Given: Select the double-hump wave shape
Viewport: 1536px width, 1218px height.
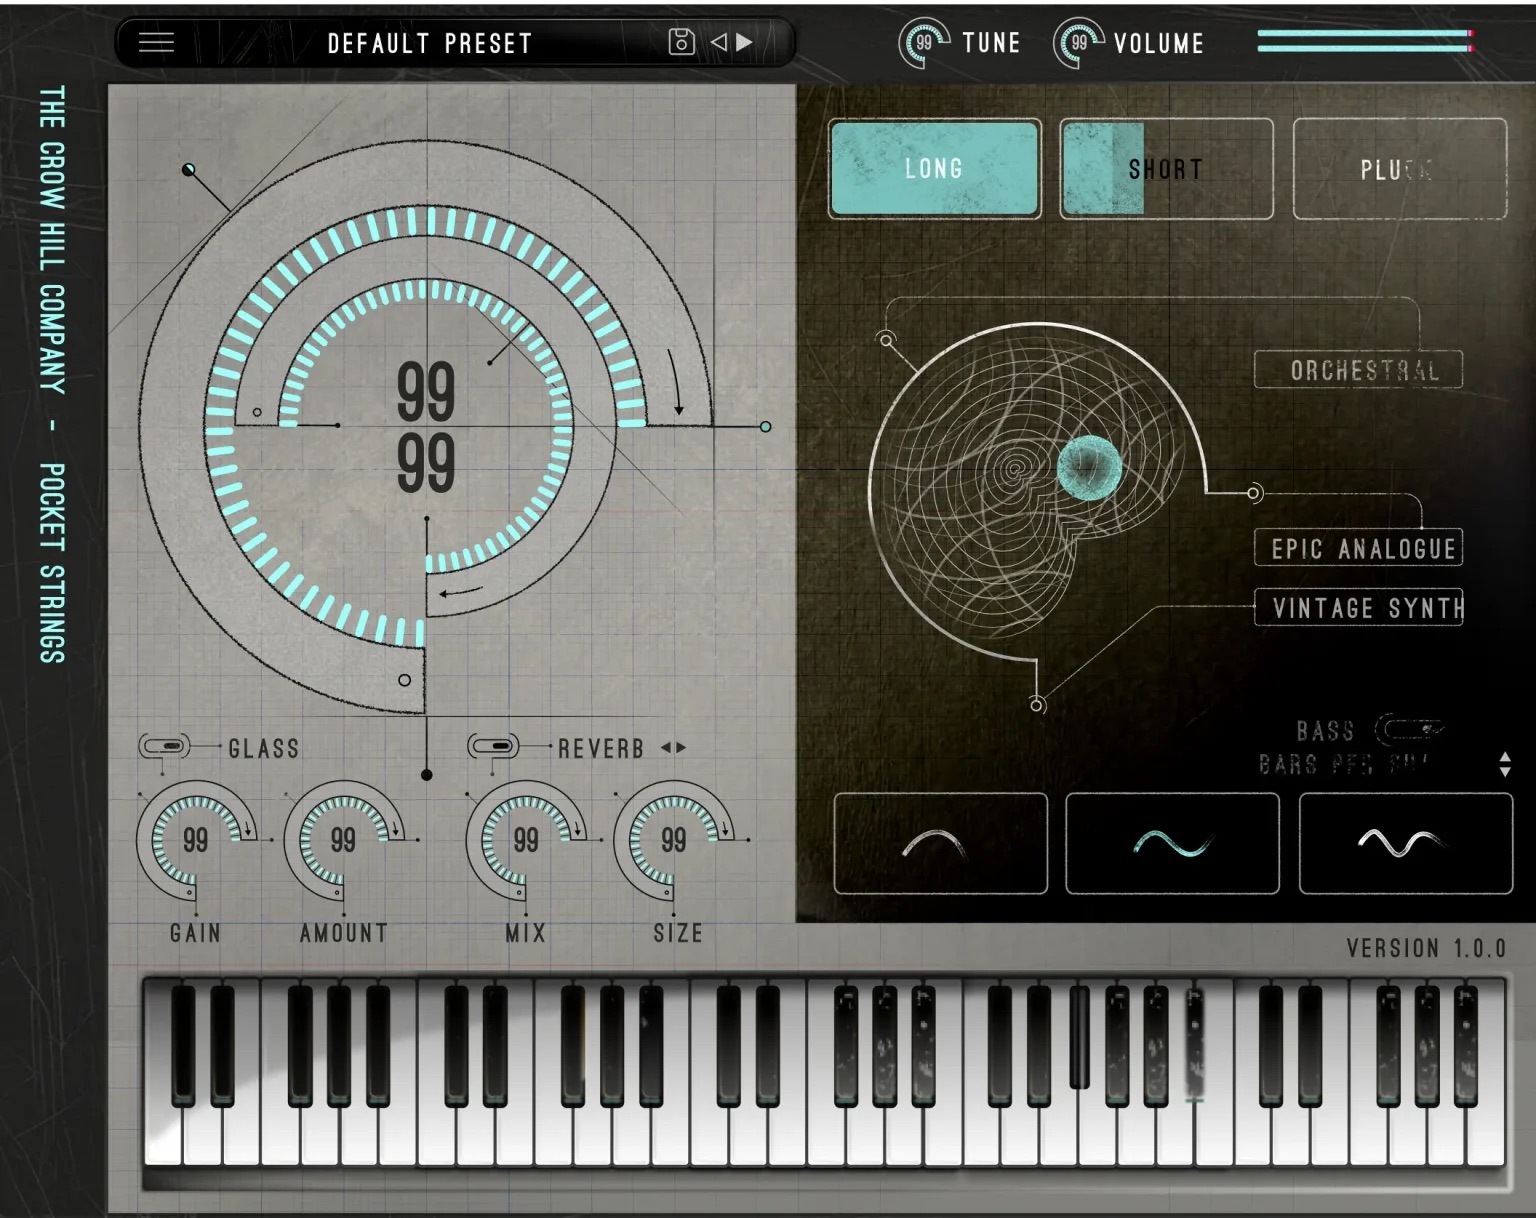Looking at the screenshot, I should [x=1404, y=844].
